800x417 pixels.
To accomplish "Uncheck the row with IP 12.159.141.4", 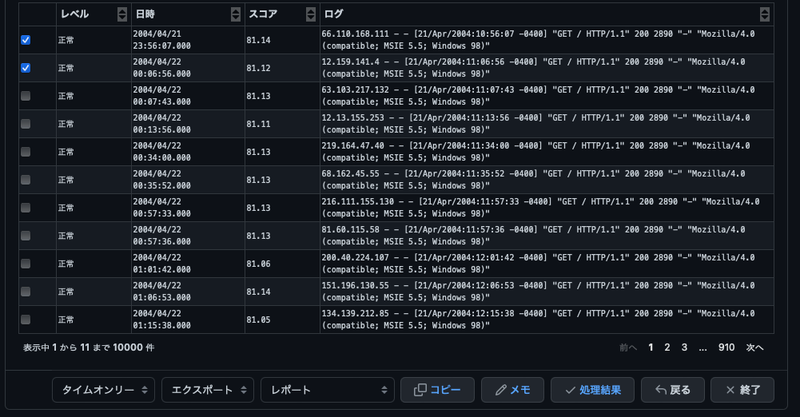I will click(26, 68).
